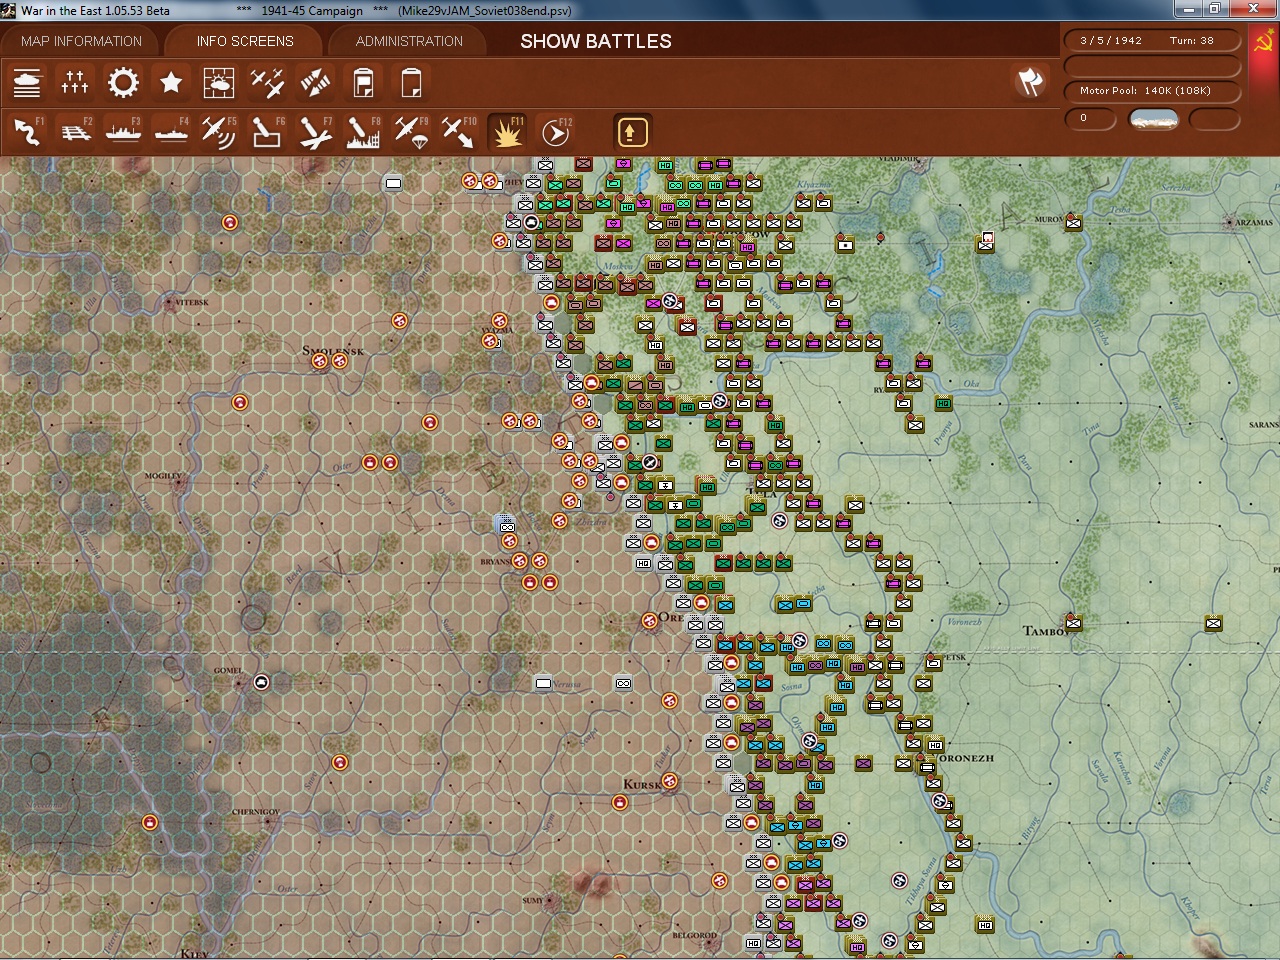Viewport: 1280px width, 960px height.
Task: Select the F1 move mode icon
Action: (x=27, y=132)
